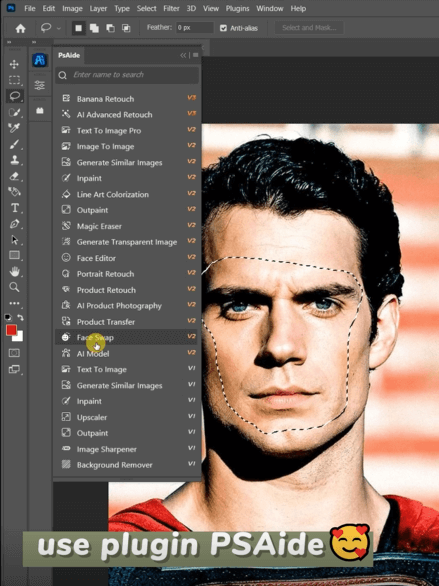439x586 pixels.
Task: Open the adjustments sliders panel icon
Action: (40, 85)
